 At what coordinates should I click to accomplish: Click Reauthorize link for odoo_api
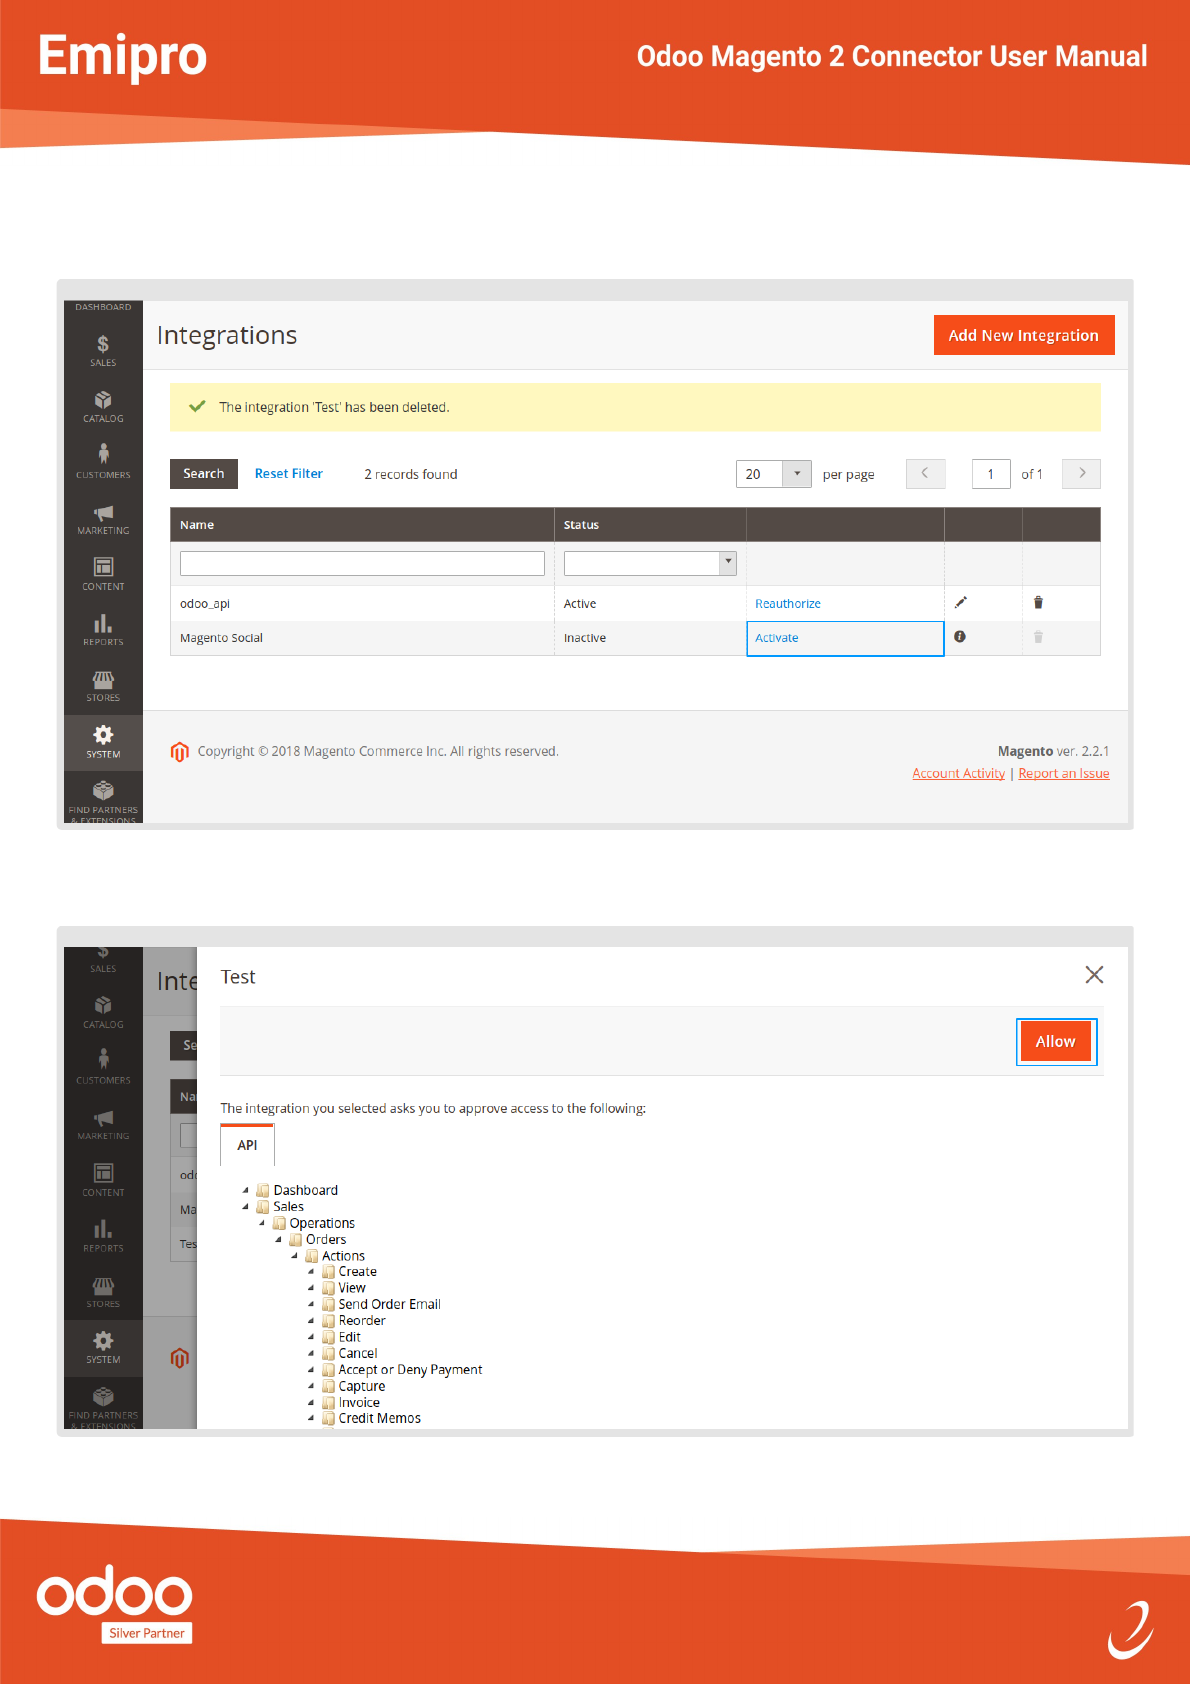coord(788,603)
